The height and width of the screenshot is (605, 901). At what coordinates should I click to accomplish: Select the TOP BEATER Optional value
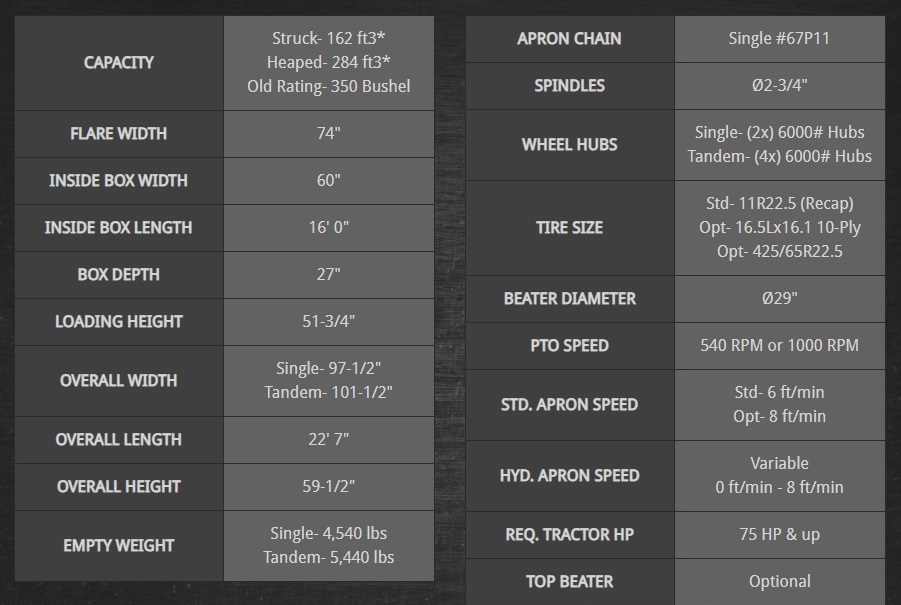click(x=779, y=582)
